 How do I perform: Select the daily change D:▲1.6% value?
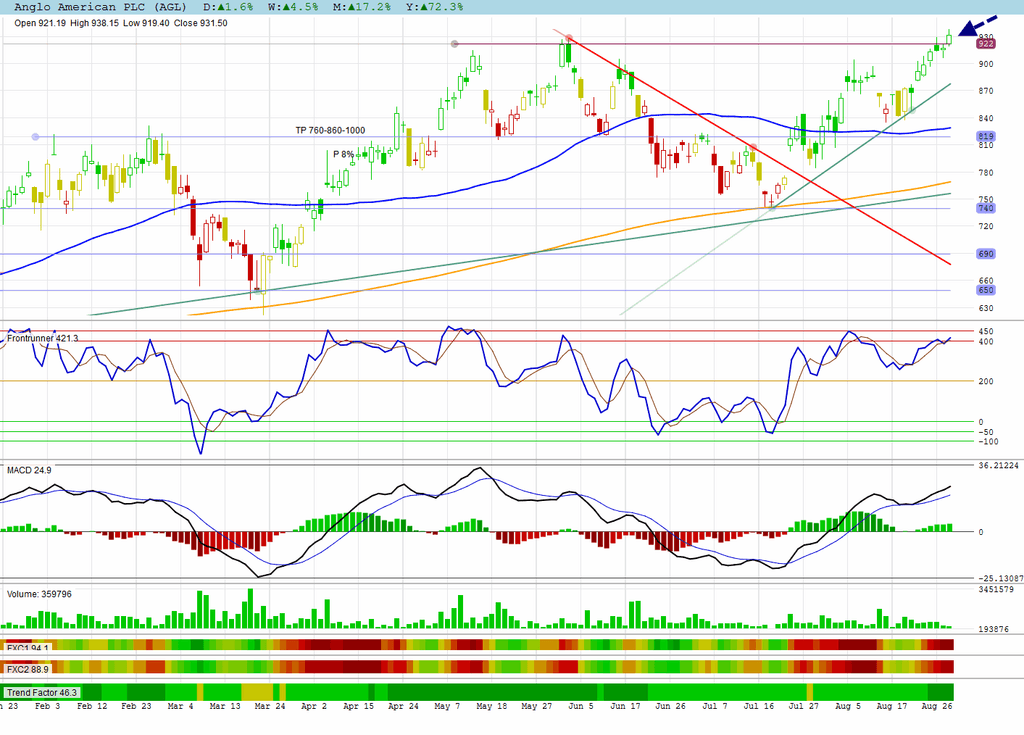click(228, 7)
